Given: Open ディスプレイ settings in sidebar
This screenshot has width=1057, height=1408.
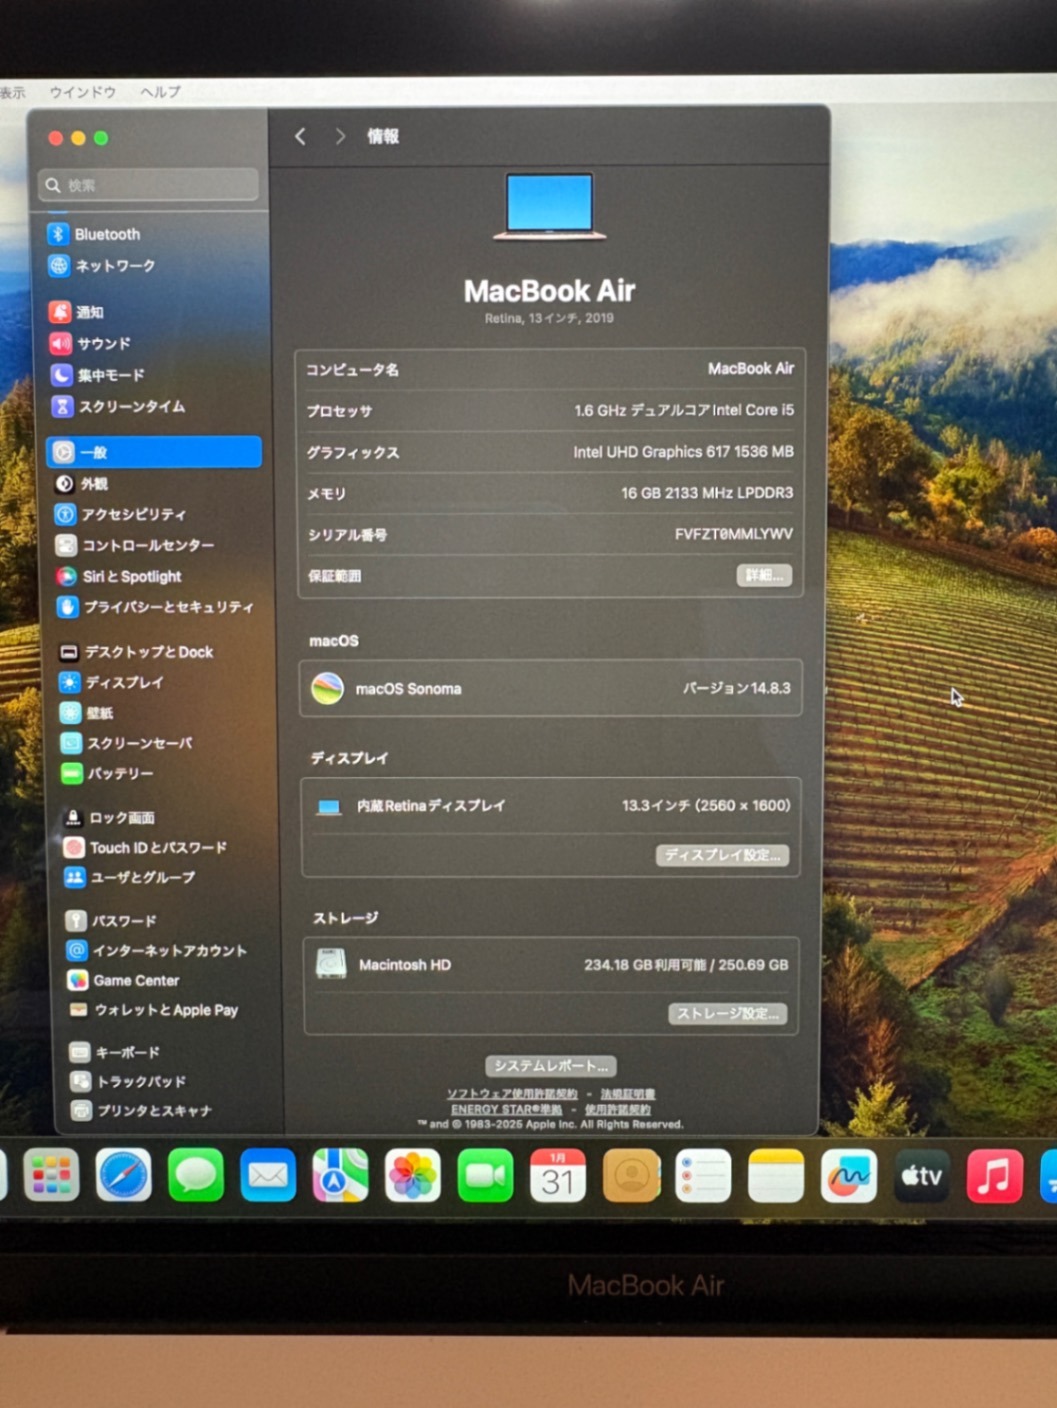Looking at the screenshot, I should pyautogui.click(x=112, y=682).
